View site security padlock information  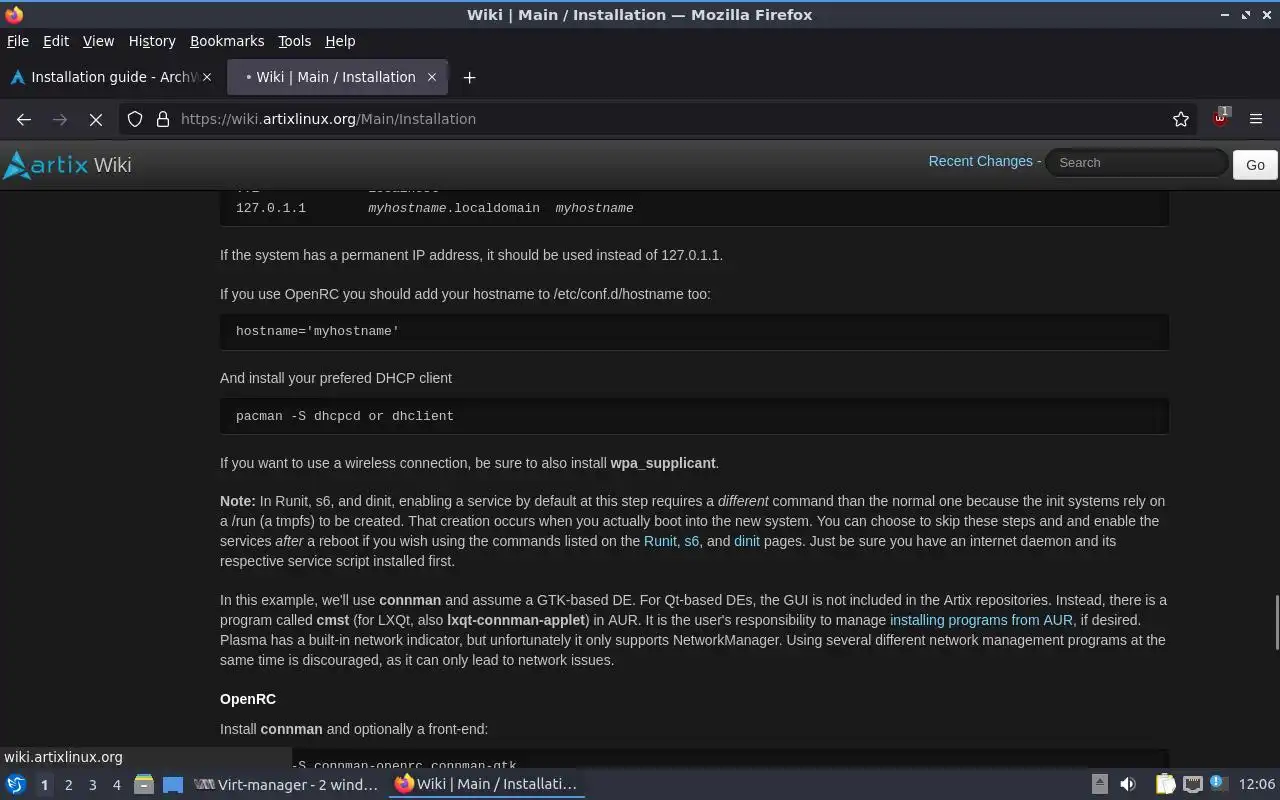163,119
